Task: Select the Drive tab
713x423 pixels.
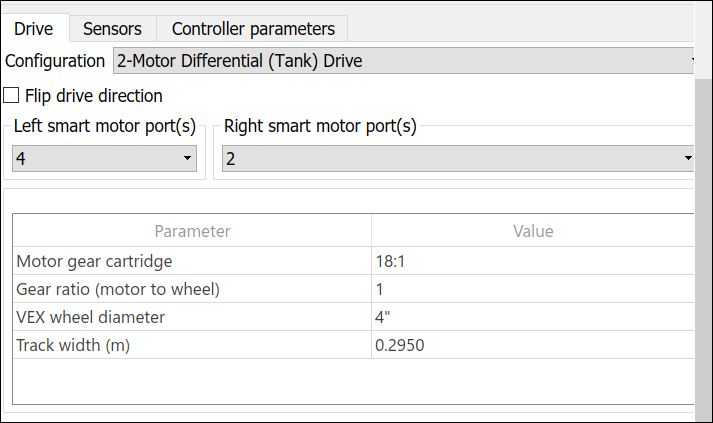Action: (x=34, y=29)
